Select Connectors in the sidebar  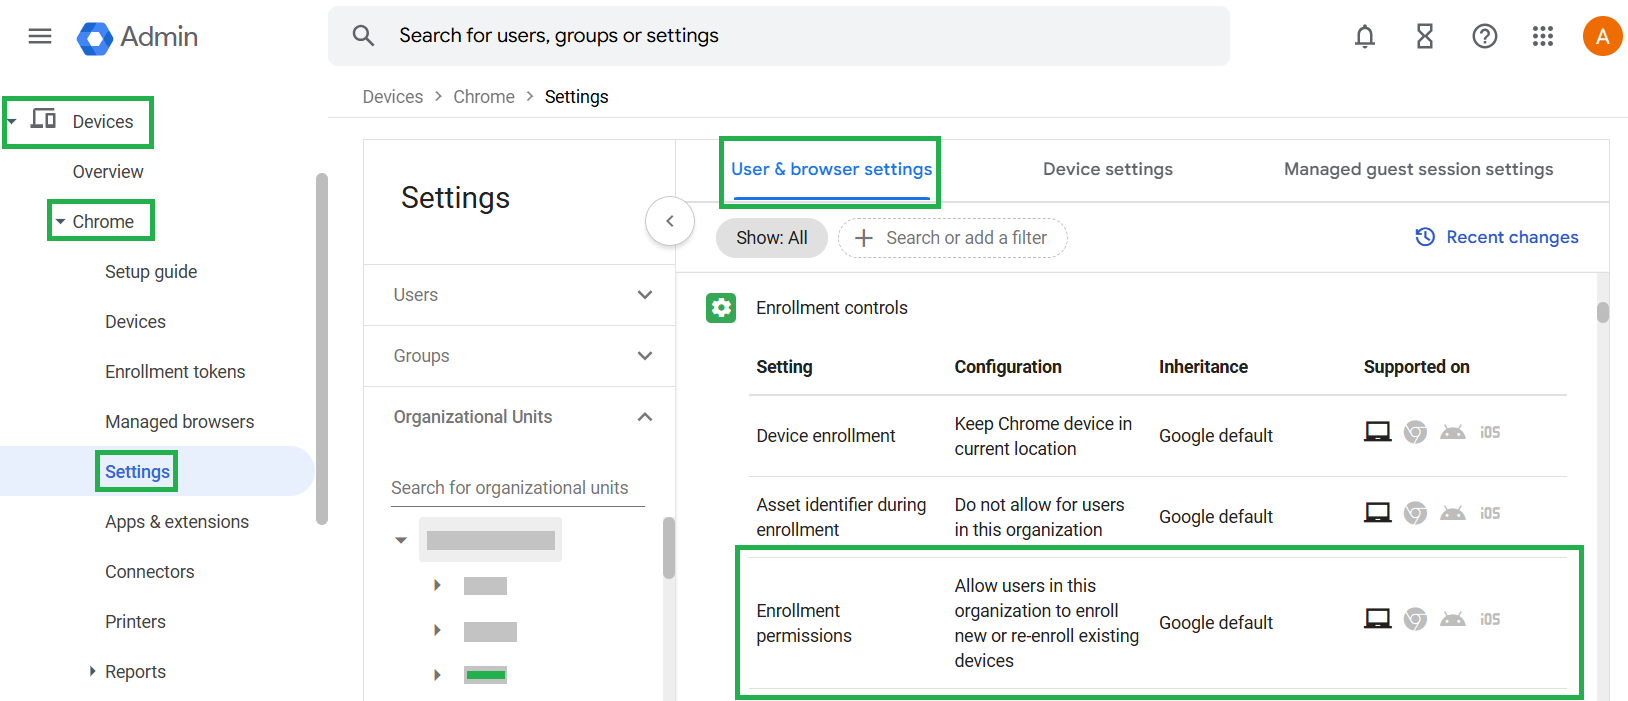[x=150, y=572]
